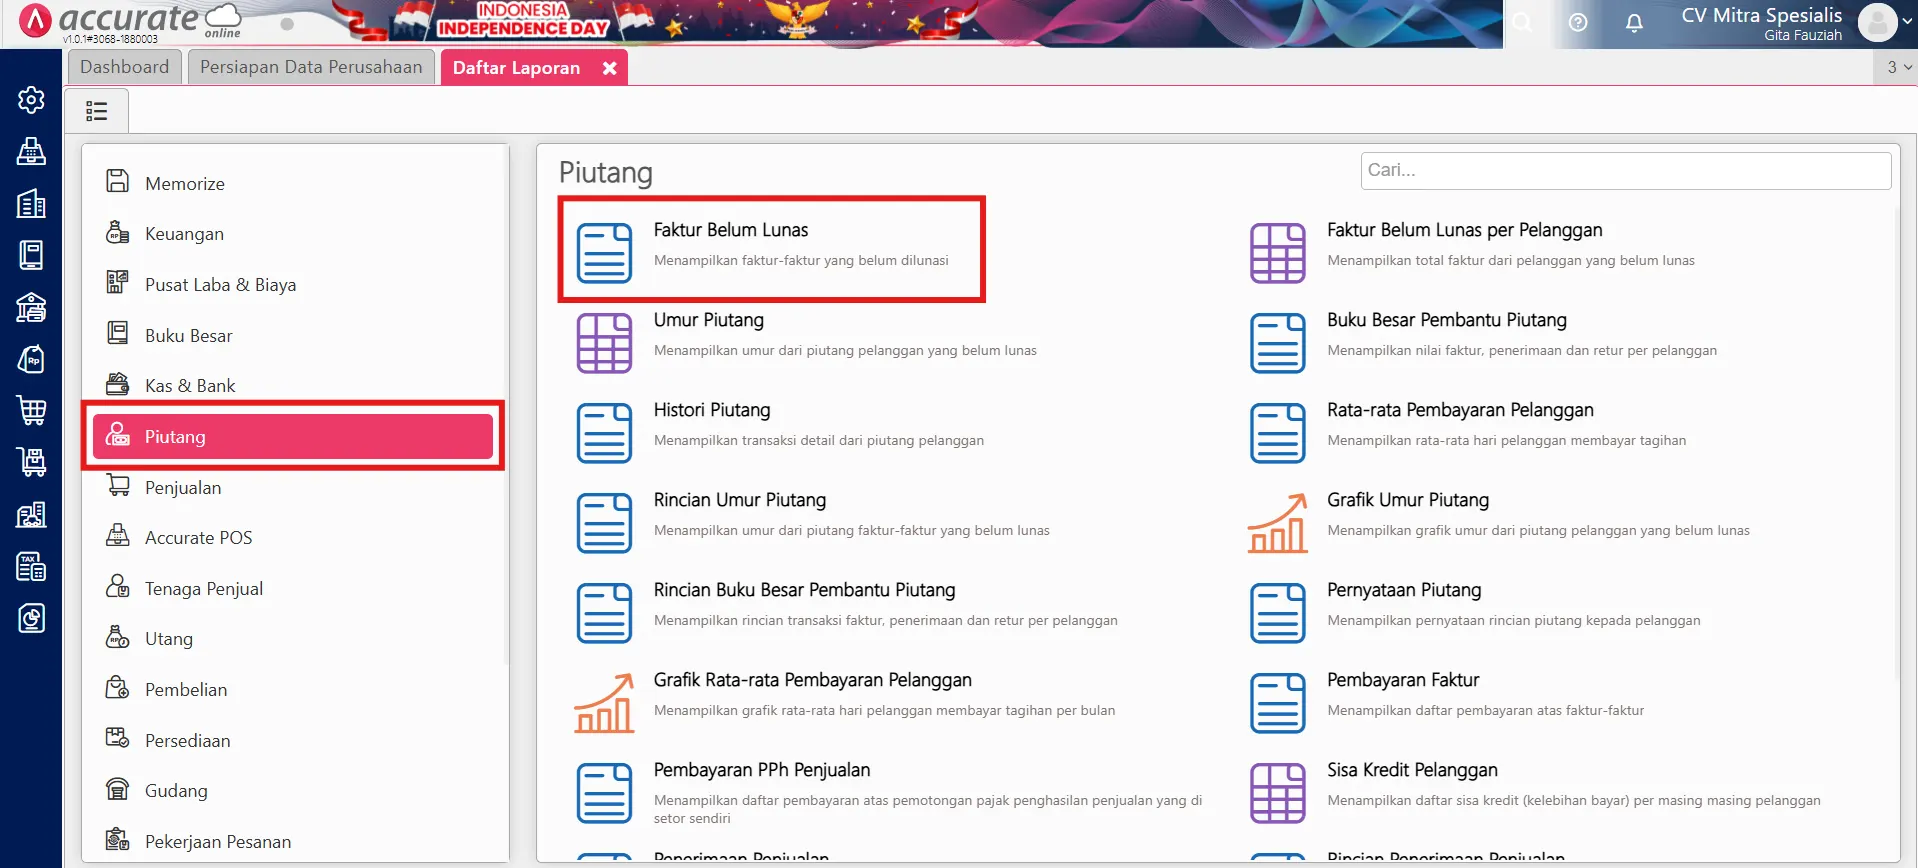This screenshot has height=868, width=1918.
Task: Click the Kas & Bank wallet icon
Action: 118,383
